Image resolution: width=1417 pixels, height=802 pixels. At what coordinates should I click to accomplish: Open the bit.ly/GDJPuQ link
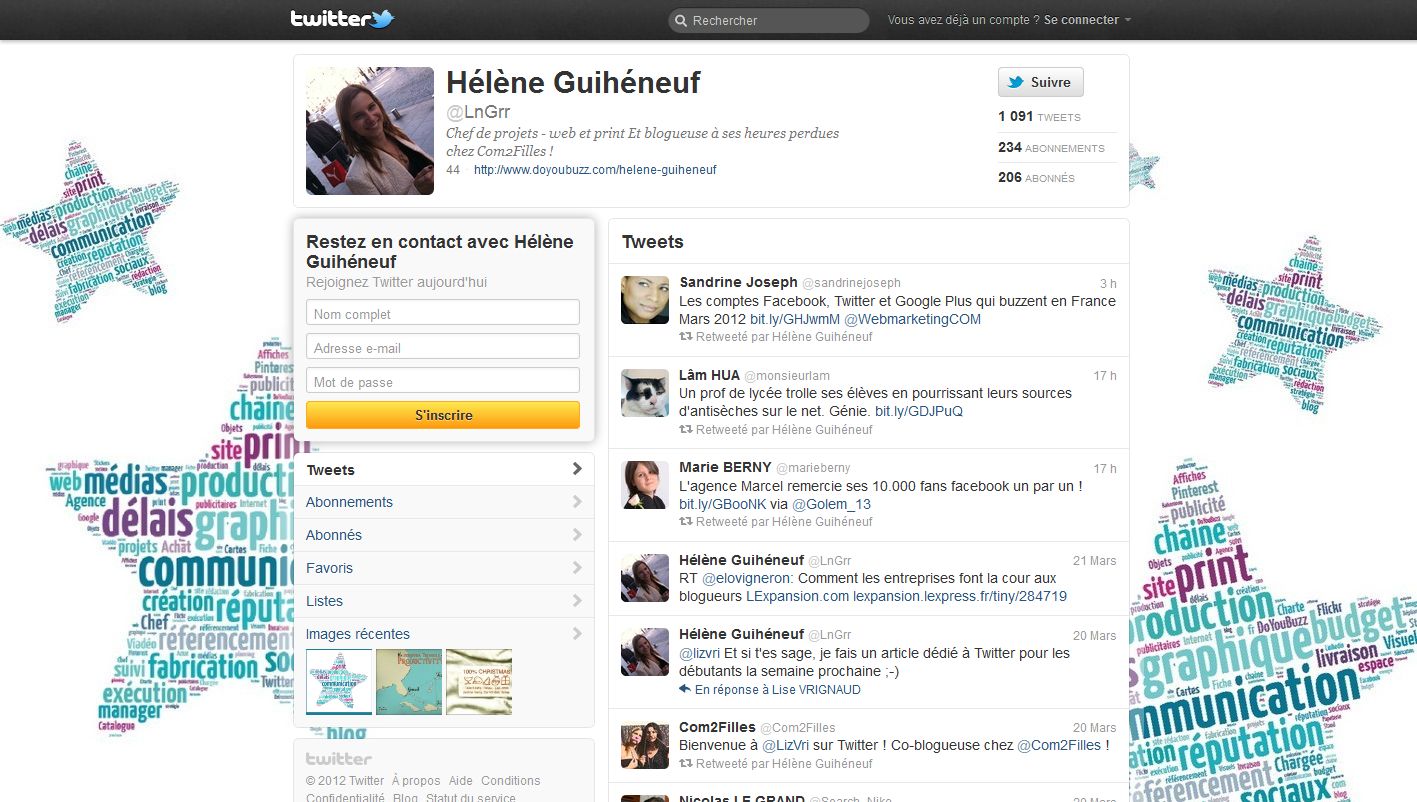pos(919,411)
